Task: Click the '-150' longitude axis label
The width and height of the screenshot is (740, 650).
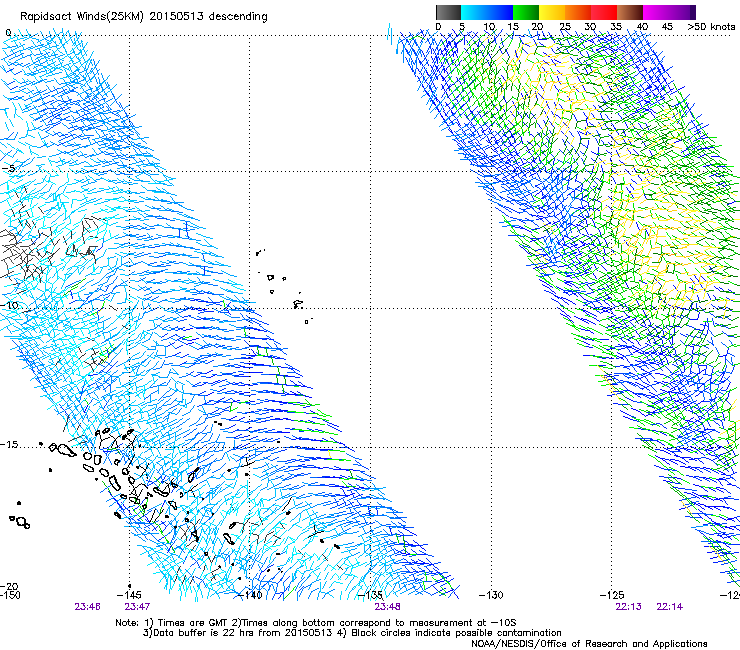Action: tap(10, 595)
